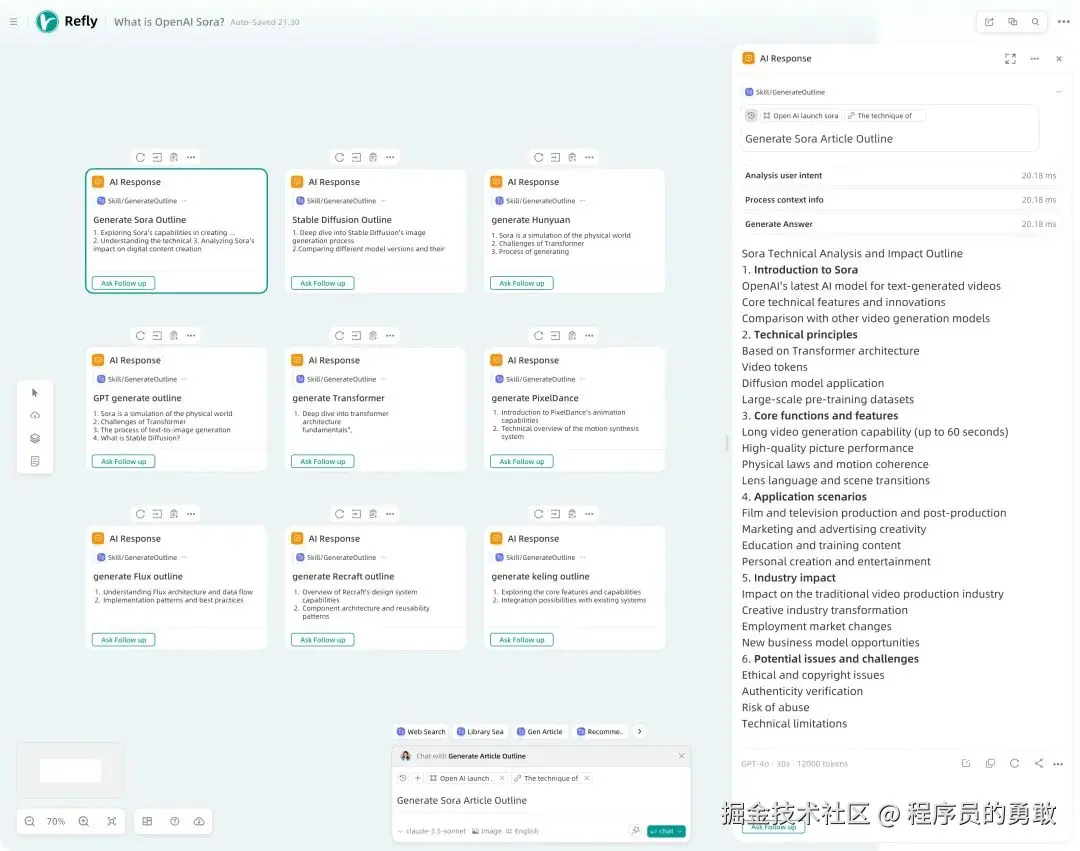Open the AI Response panel options menu
The height and width of the screenshot is (851, 1080).
(x=1035, y=59)
